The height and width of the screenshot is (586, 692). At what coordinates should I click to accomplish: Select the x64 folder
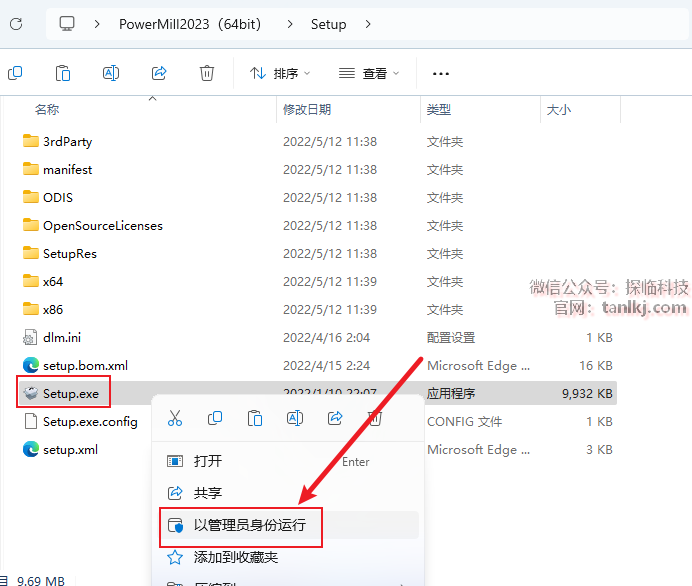(x=53, y=282)
